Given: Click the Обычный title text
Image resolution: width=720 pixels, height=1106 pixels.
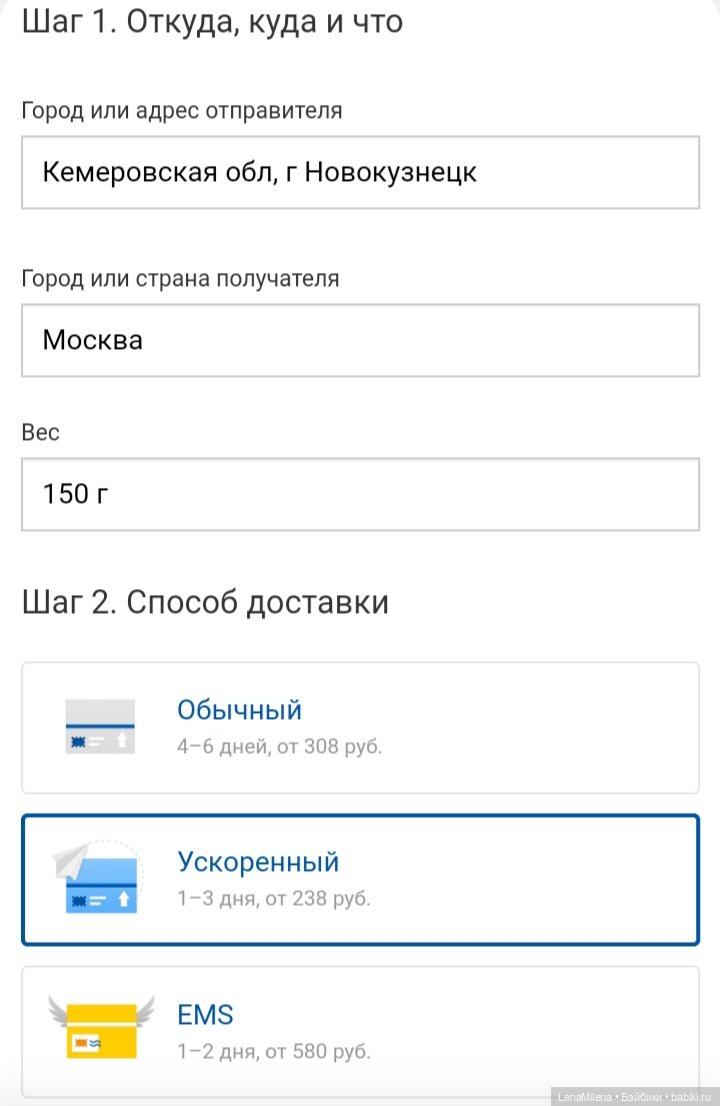Looking at the screenshot, I should (239, 711).
